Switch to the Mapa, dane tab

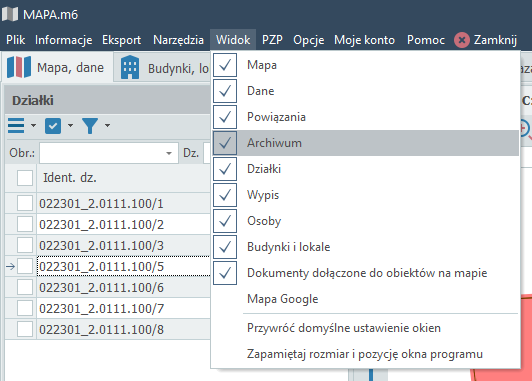58,68
